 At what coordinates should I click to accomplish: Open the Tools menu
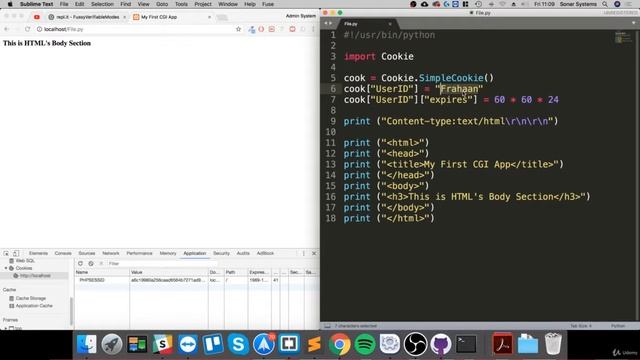[x=181, y=4]
